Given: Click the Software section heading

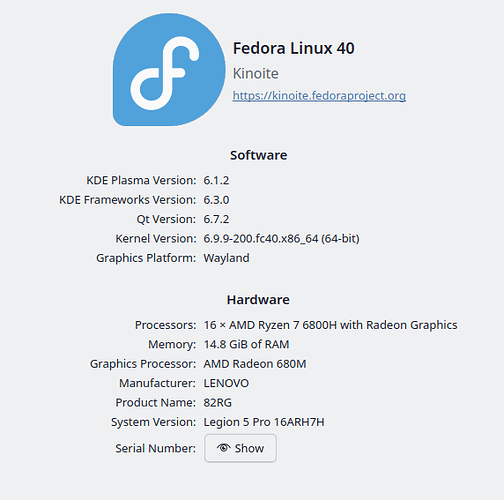Looking at the screenshot, I should point(258,155).
